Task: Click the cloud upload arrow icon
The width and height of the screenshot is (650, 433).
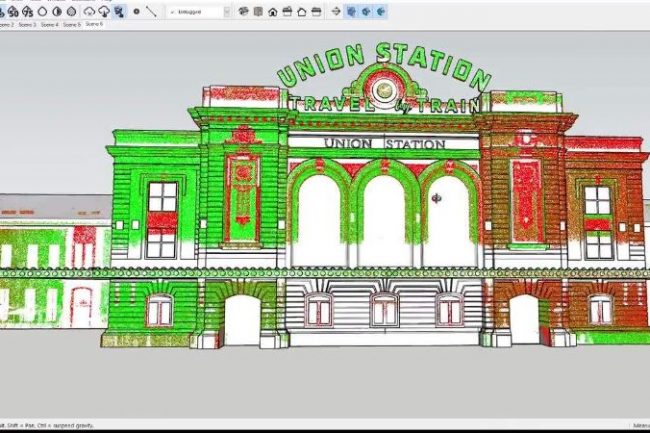Action: pyautogui.click(x=103, y=11)
